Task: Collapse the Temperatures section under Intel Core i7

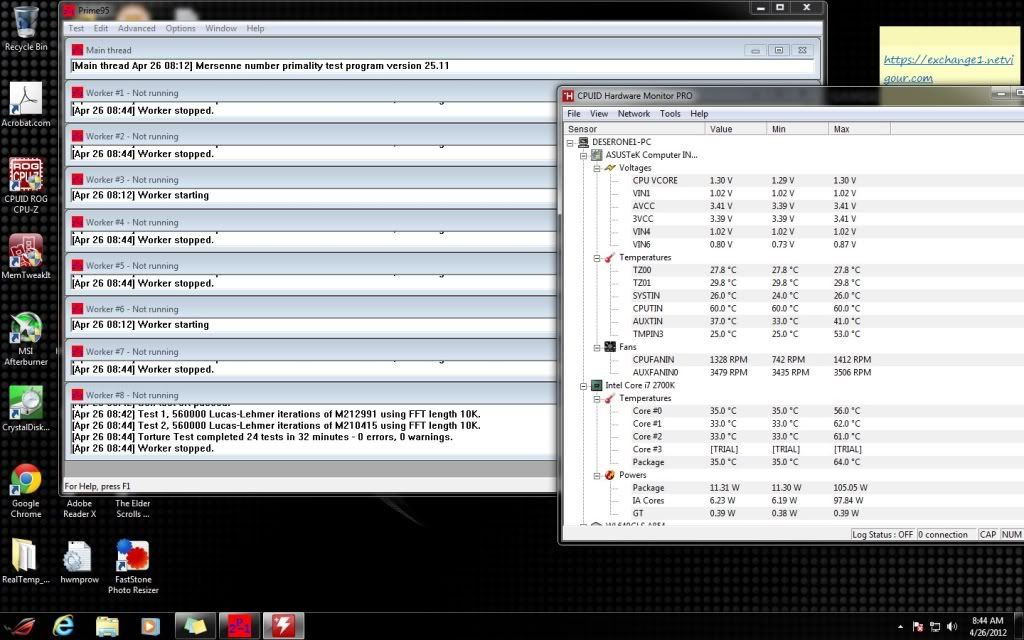Action: pyautogui.click(x=597, y=398)
